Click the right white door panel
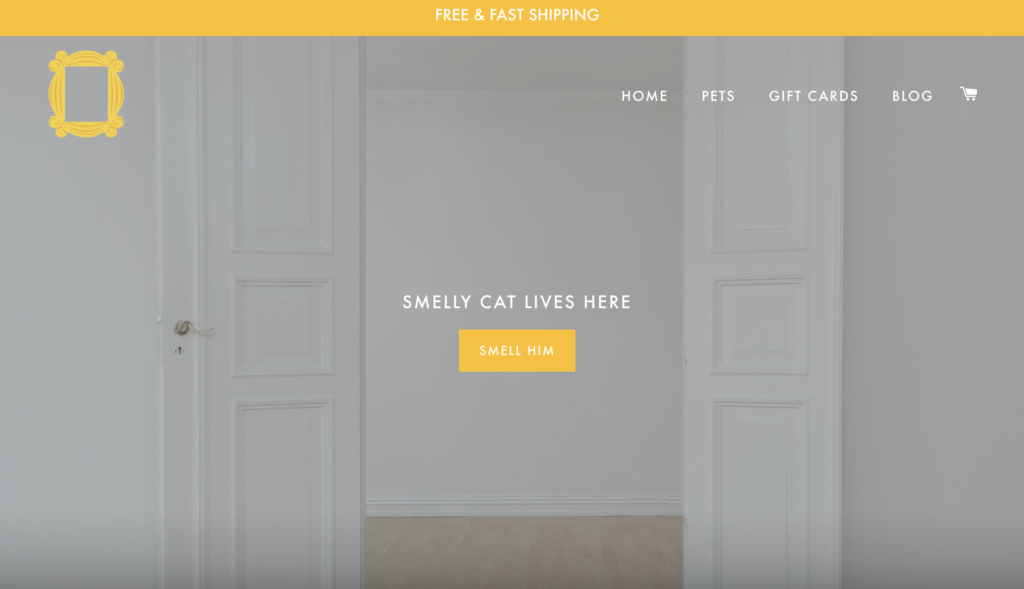The image size is (1024, 589). tap(763, 312)
